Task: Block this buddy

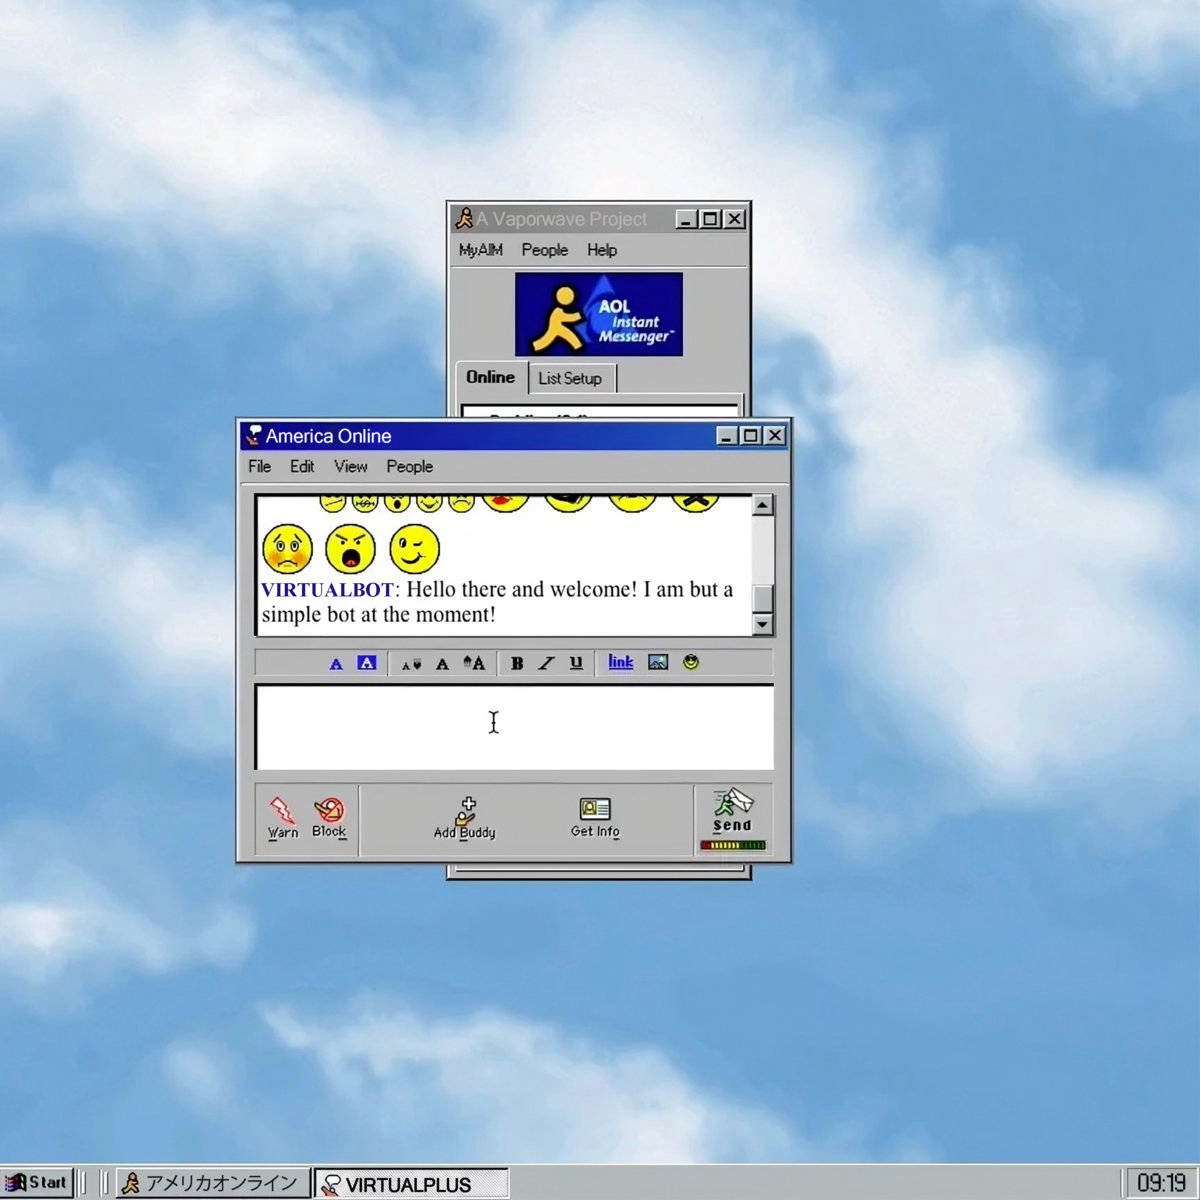Action: [x=329, y=817]
